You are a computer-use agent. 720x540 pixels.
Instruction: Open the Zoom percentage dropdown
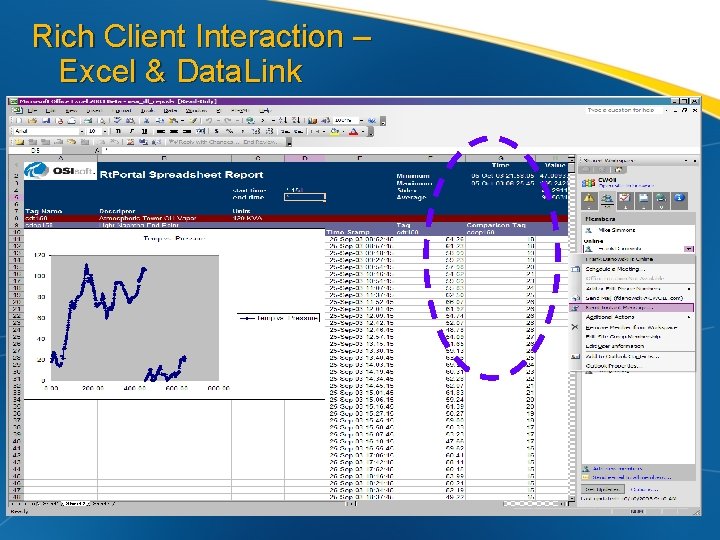(x=361, y=121)
